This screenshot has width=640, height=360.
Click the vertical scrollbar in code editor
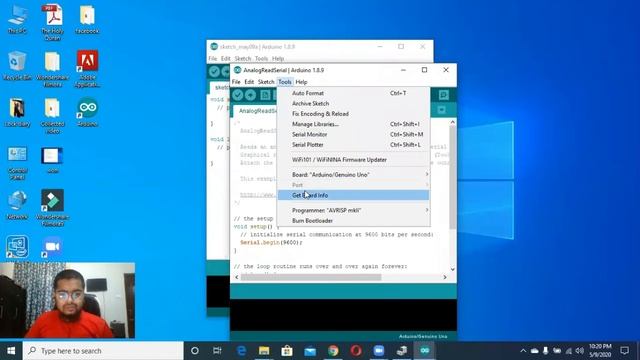452,178
